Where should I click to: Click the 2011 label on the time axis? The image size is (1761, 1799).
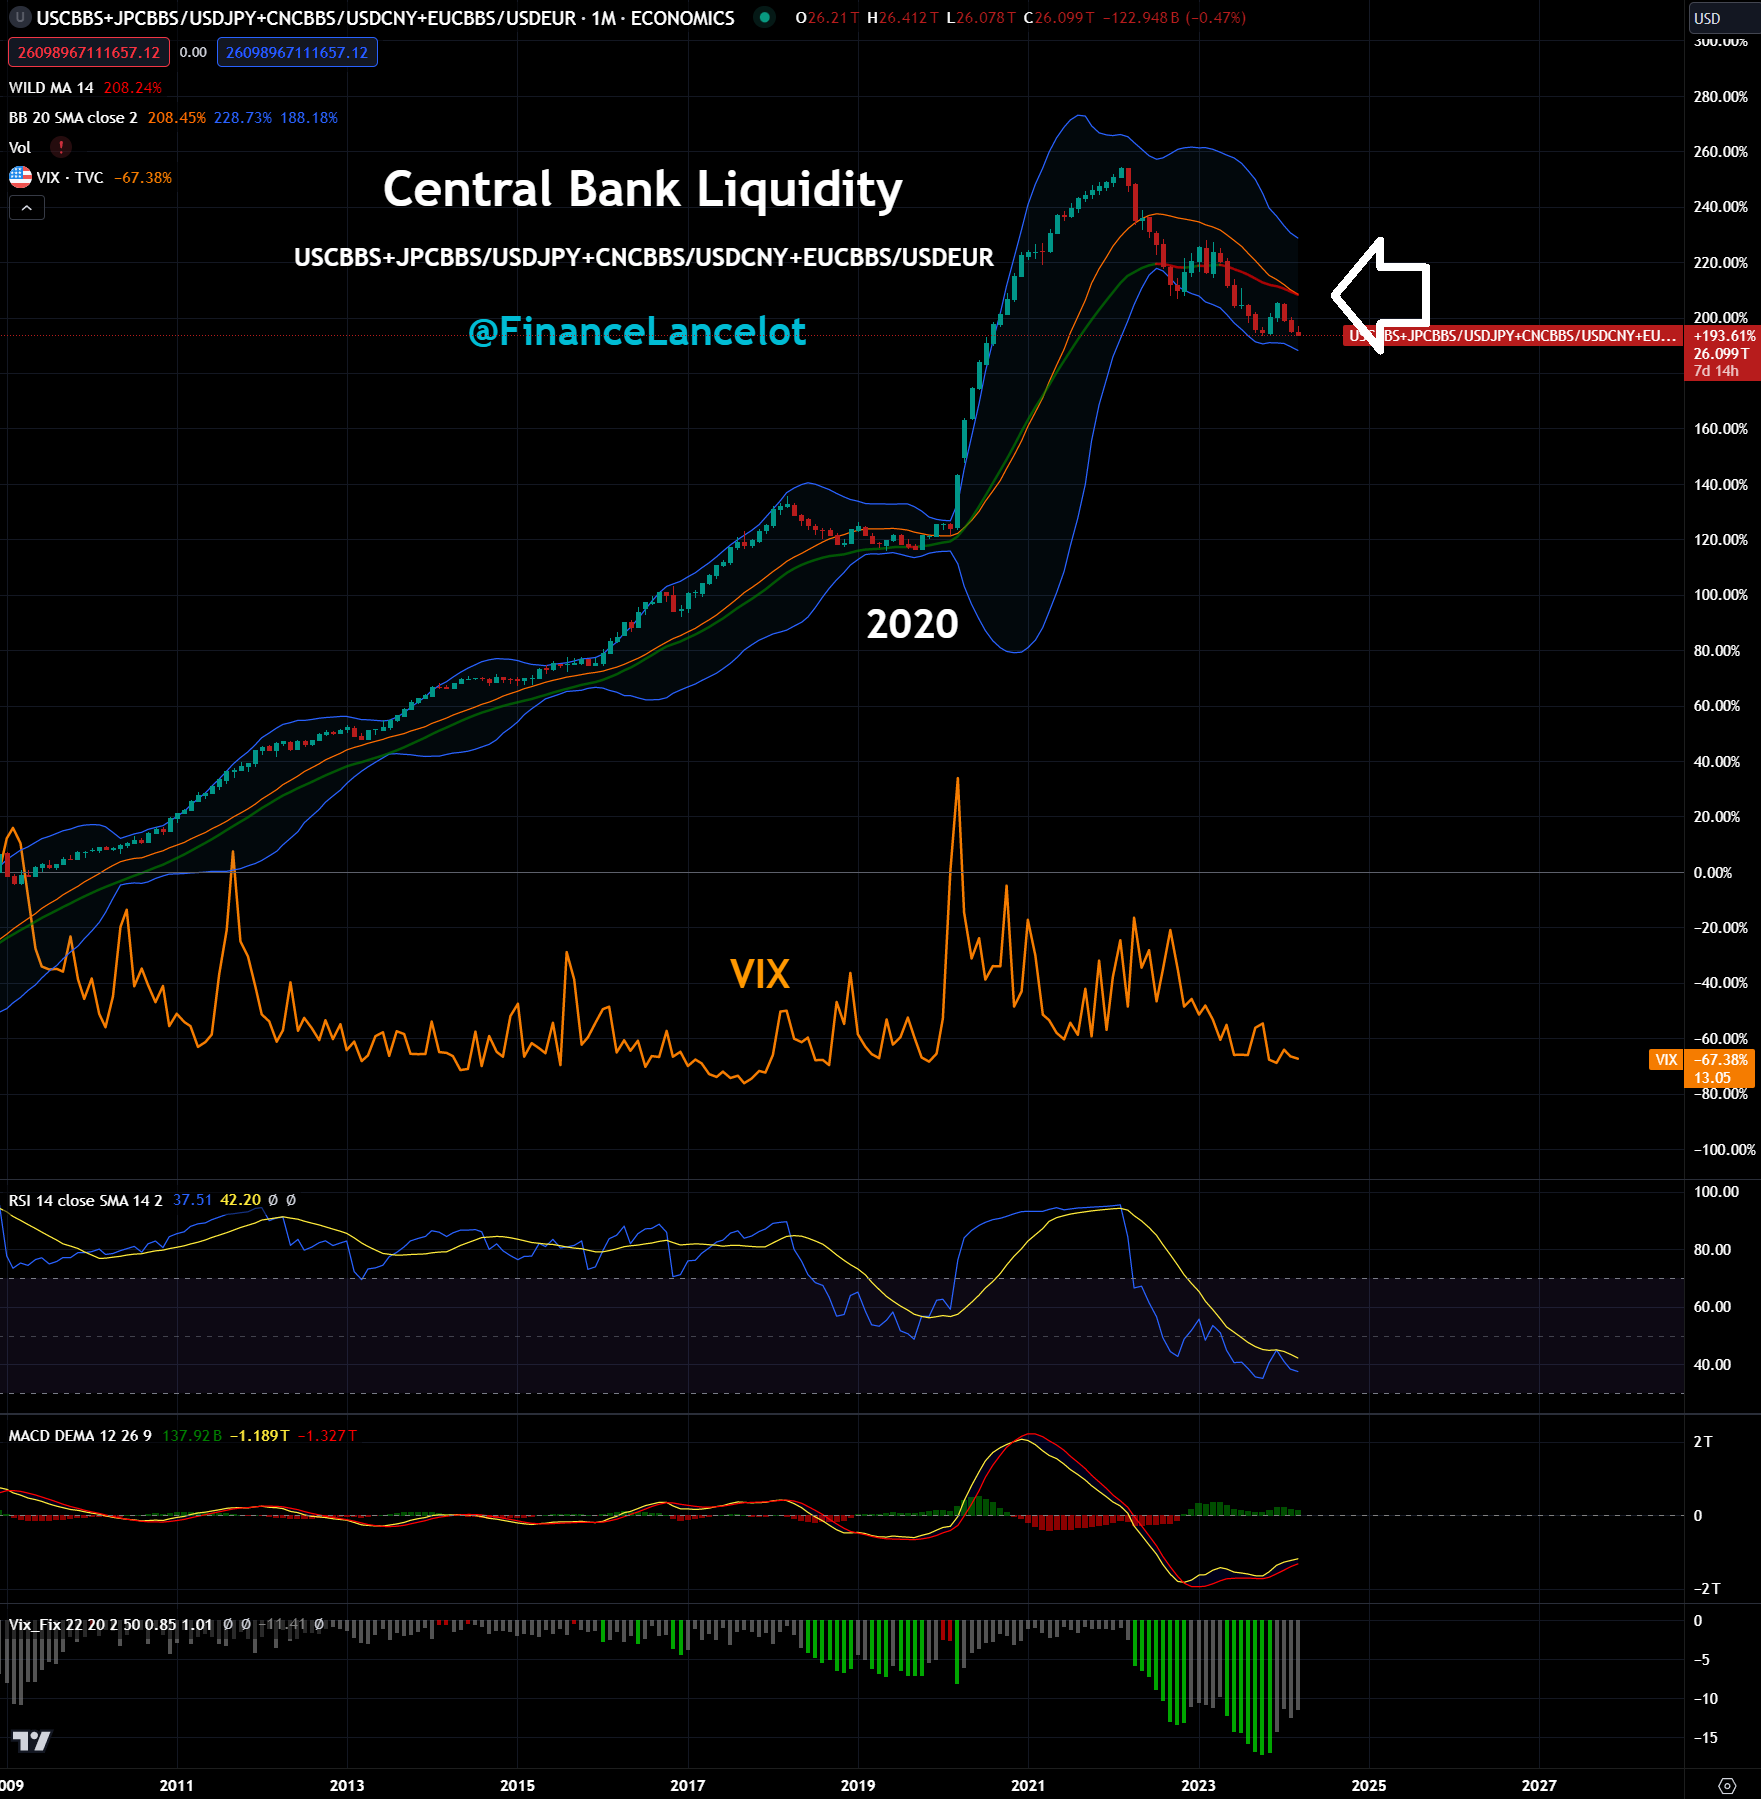click(x=177, y=1785)
